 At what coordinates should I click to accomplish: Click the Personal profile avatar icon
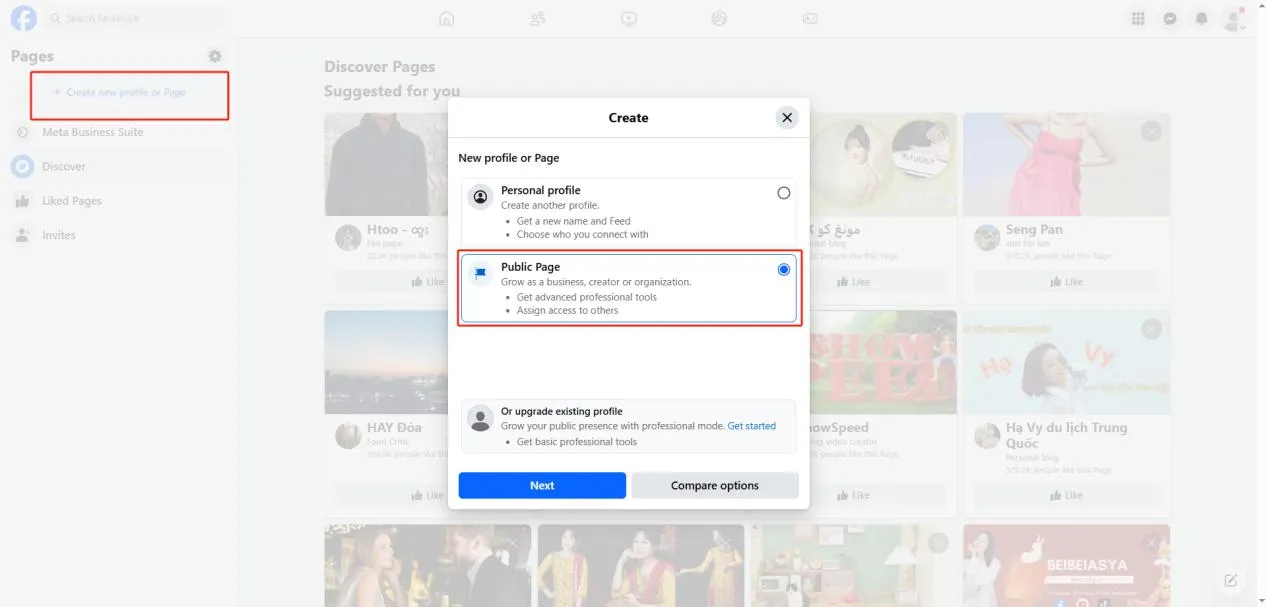[x=481, y=197]
